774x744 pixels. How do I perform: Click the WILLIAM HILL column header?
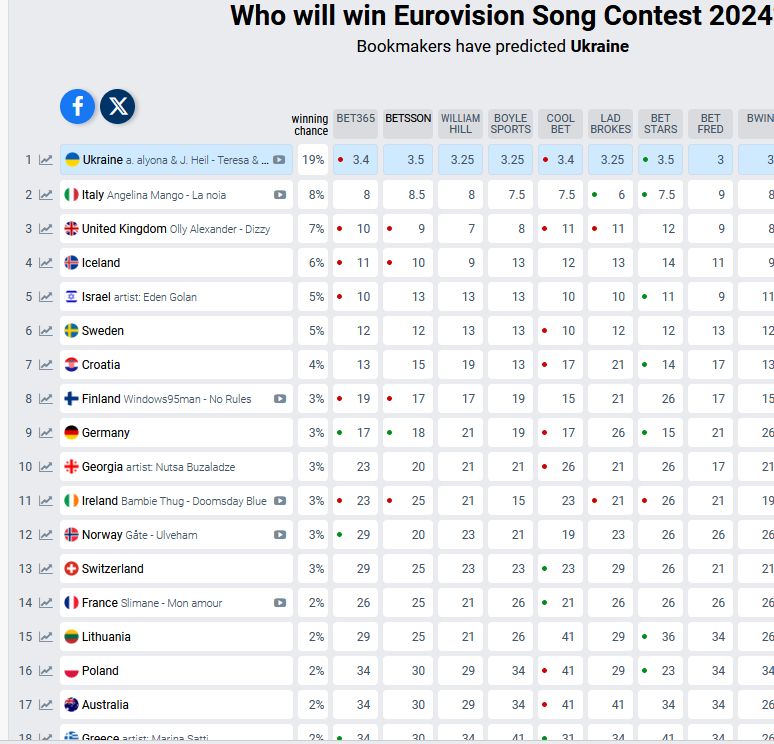click(x=460, y=123)
